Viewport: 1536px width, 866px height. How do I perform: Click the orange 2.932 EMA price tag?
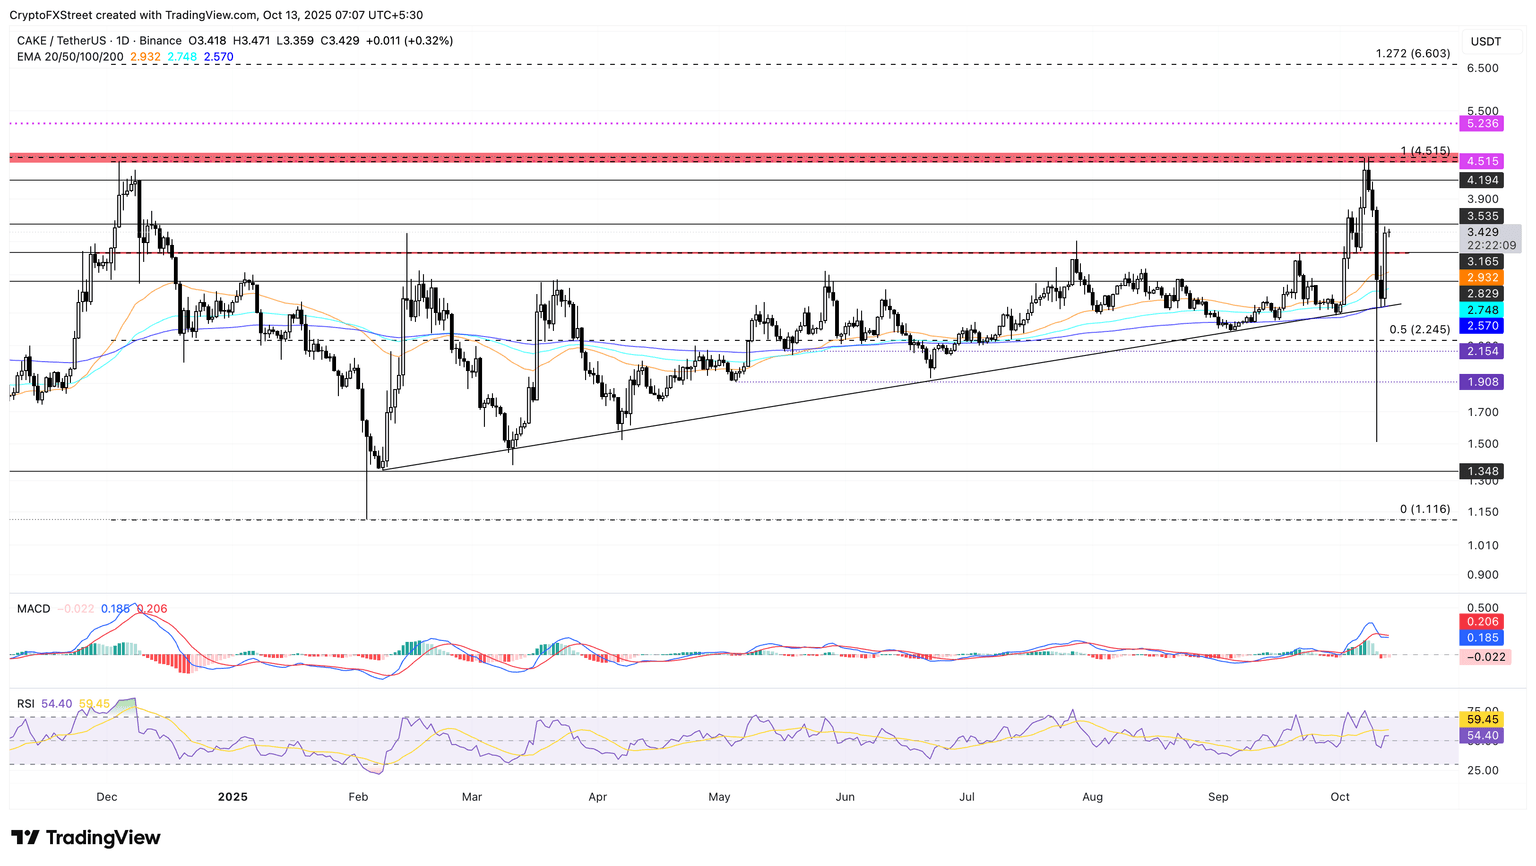pyautogui.click(x=1480, y=277)
